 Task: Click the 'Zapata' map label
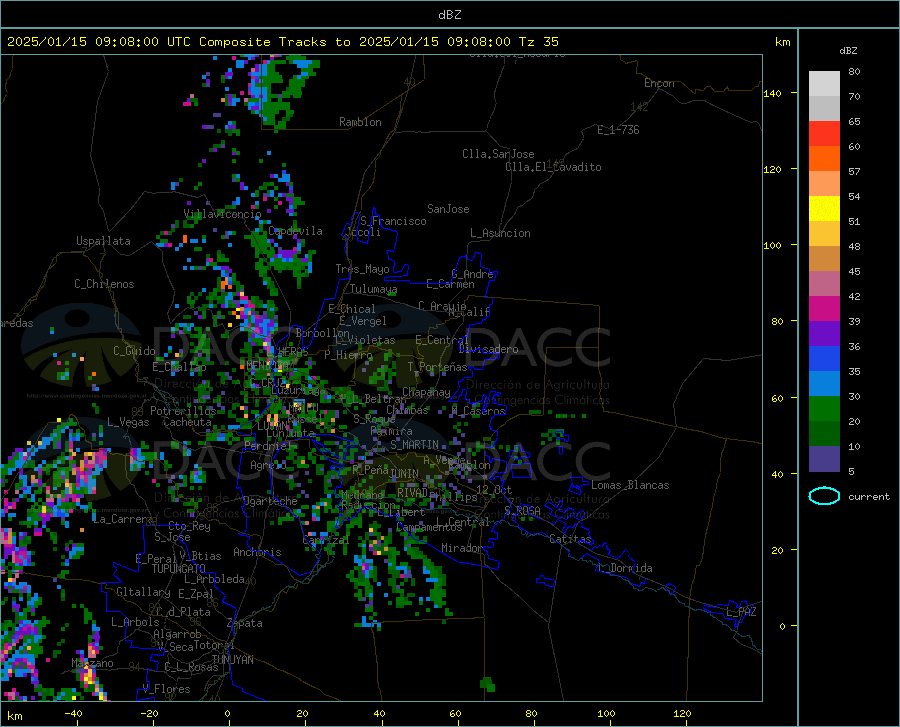pyautogui.click(x=245, y=623)
